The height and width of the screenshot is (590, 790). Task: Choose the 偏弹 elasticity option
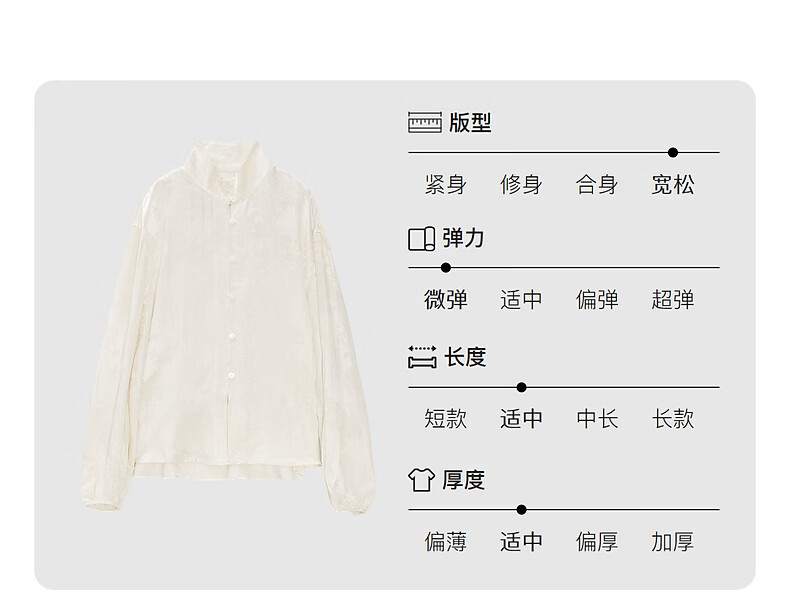(x=597, y=300)
